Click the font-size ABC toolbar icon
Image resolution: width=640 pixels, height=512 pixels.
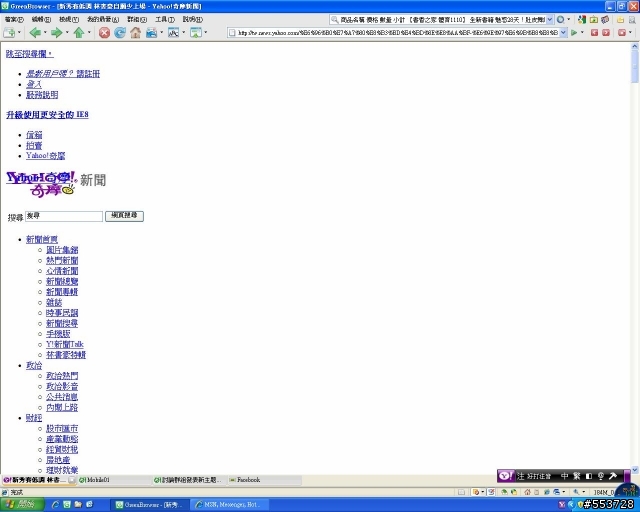tap(173, 33)
